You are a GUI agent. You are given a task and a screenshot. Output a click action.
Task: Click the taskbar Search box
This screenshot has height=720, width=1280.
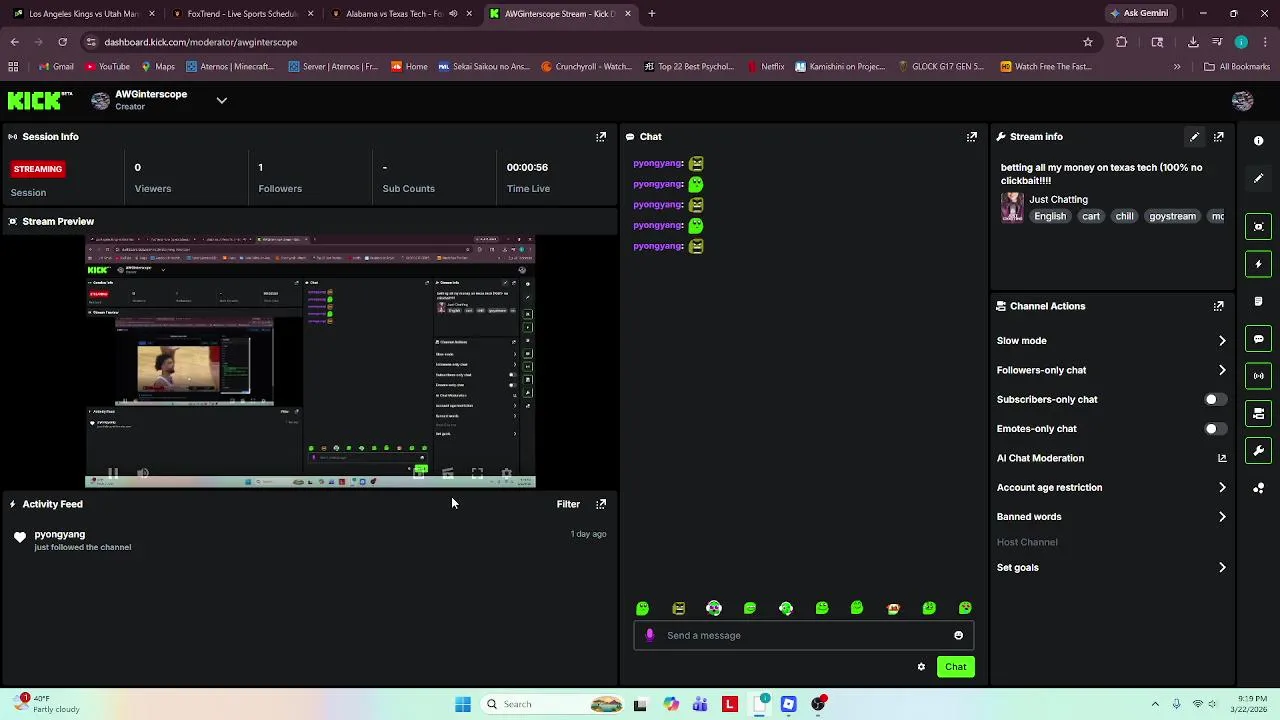[x=551, y=704]
